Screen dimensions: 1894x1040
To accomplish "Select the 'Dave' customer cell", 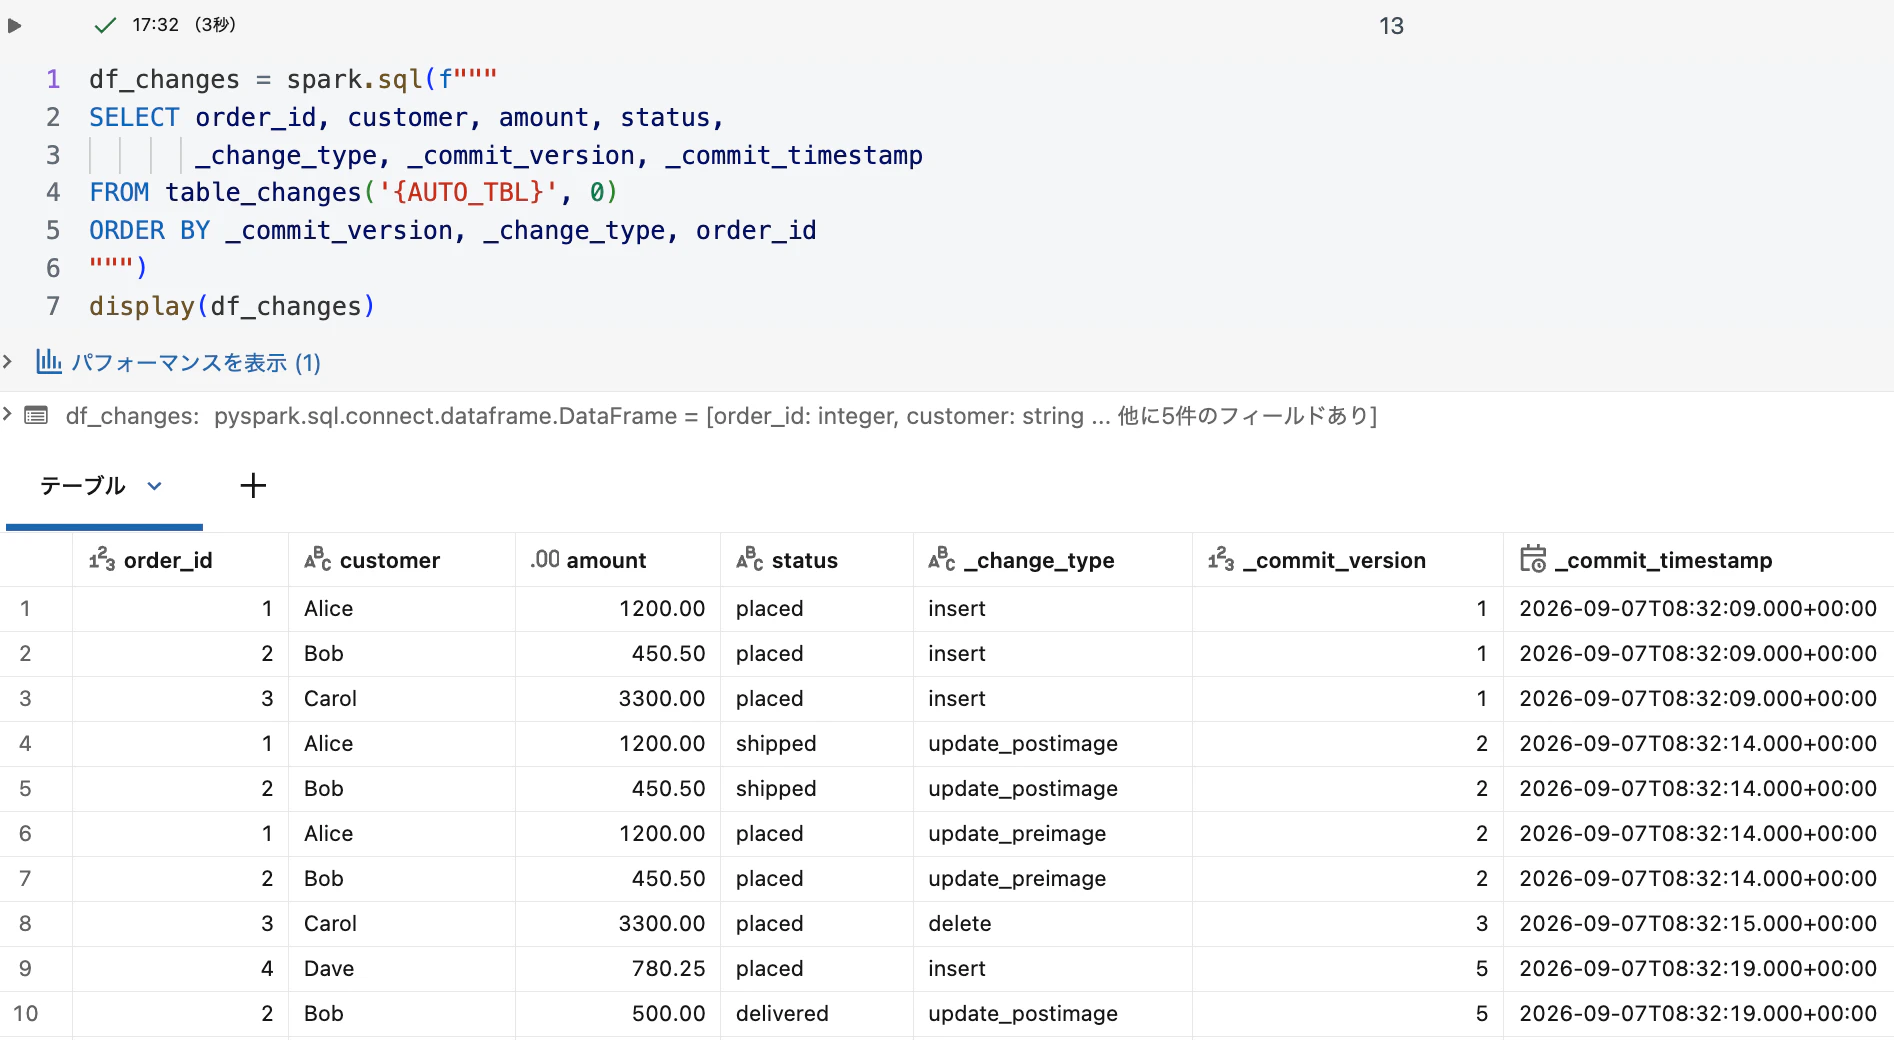I will (402, 969).
